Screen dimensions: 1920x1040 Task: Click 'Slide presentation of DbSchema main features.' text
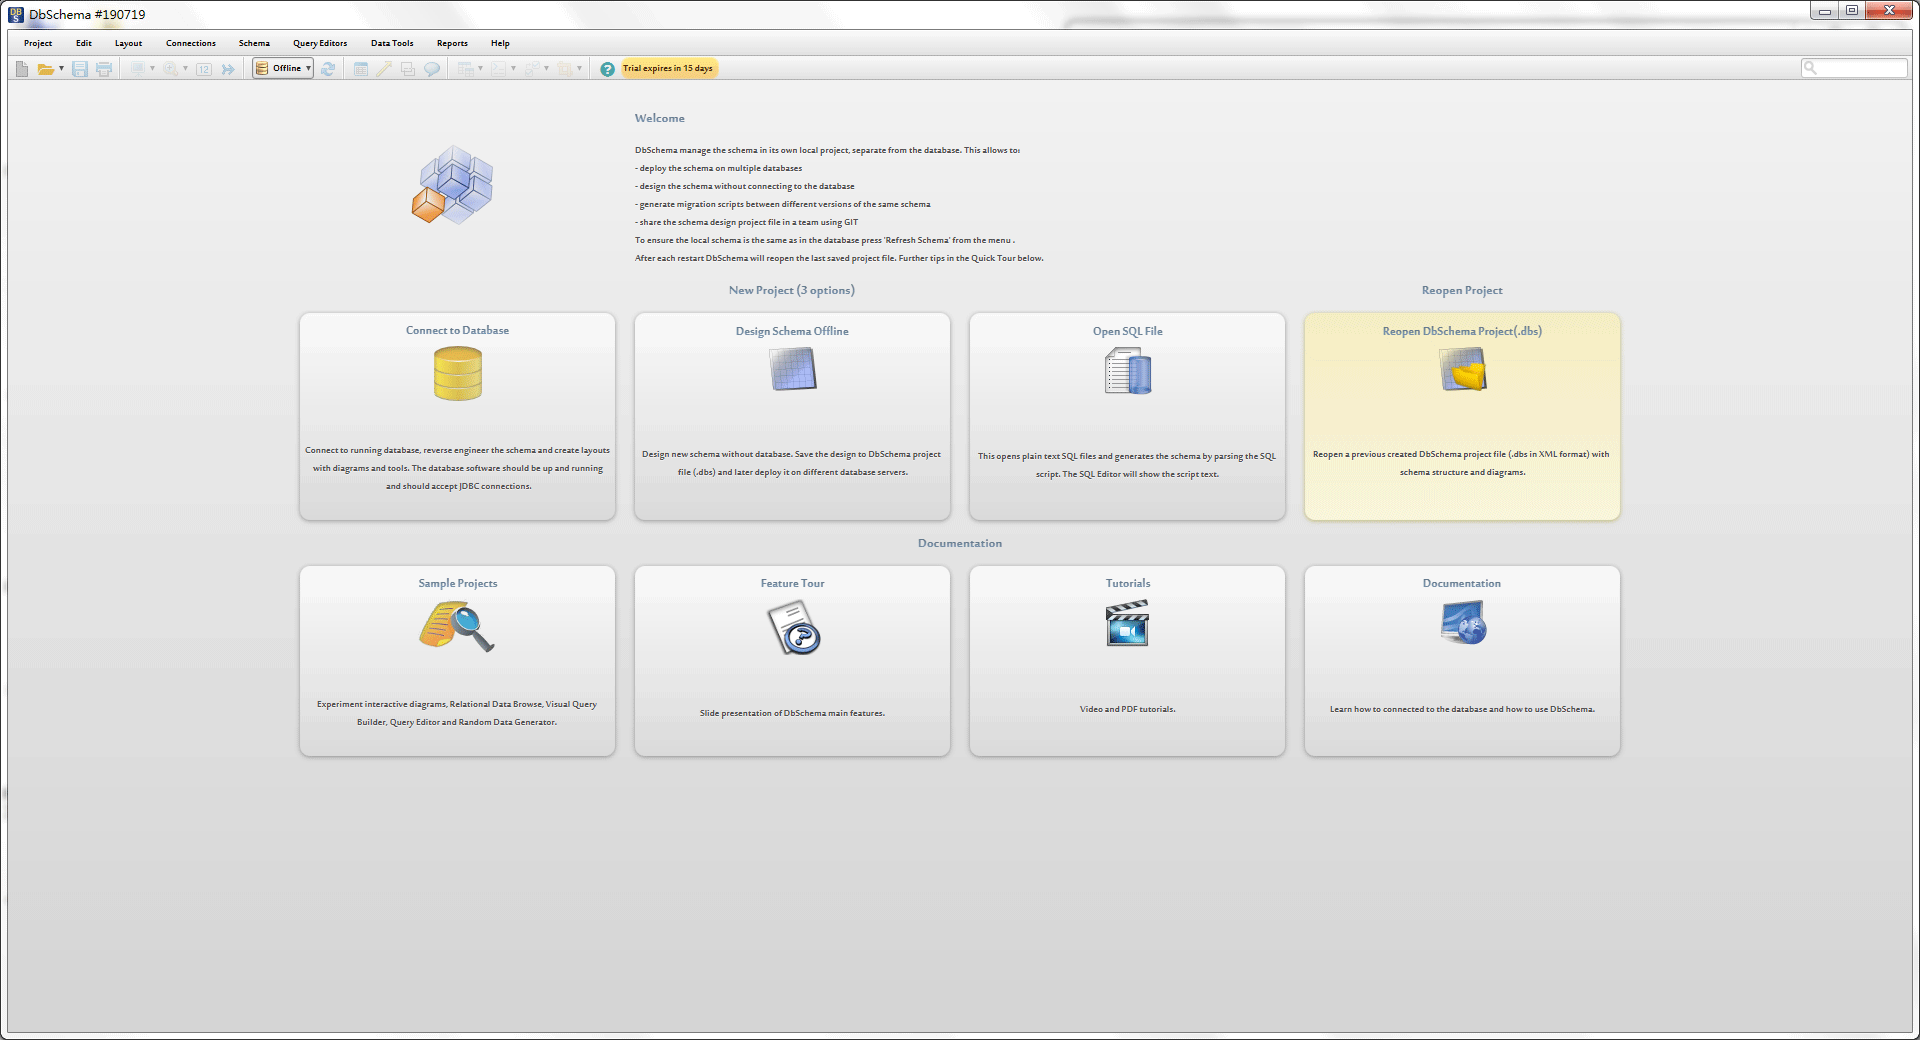tap(792, 713)
